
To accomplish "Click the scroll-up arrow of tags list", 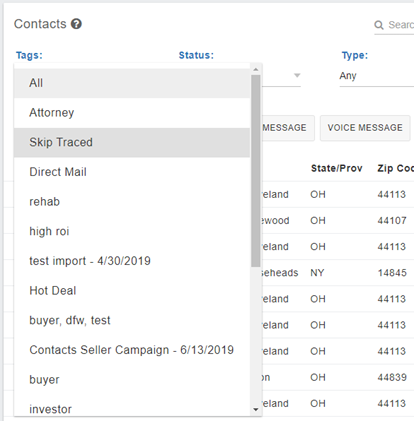I will (256, 69).
